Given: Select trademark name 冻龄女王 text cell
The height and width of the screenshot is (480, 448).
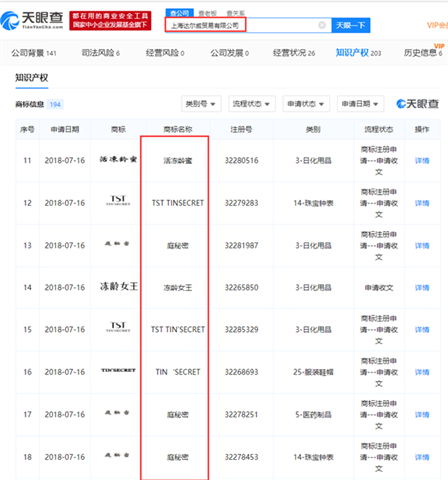Looking at the screenshot, I should point(178,288).
